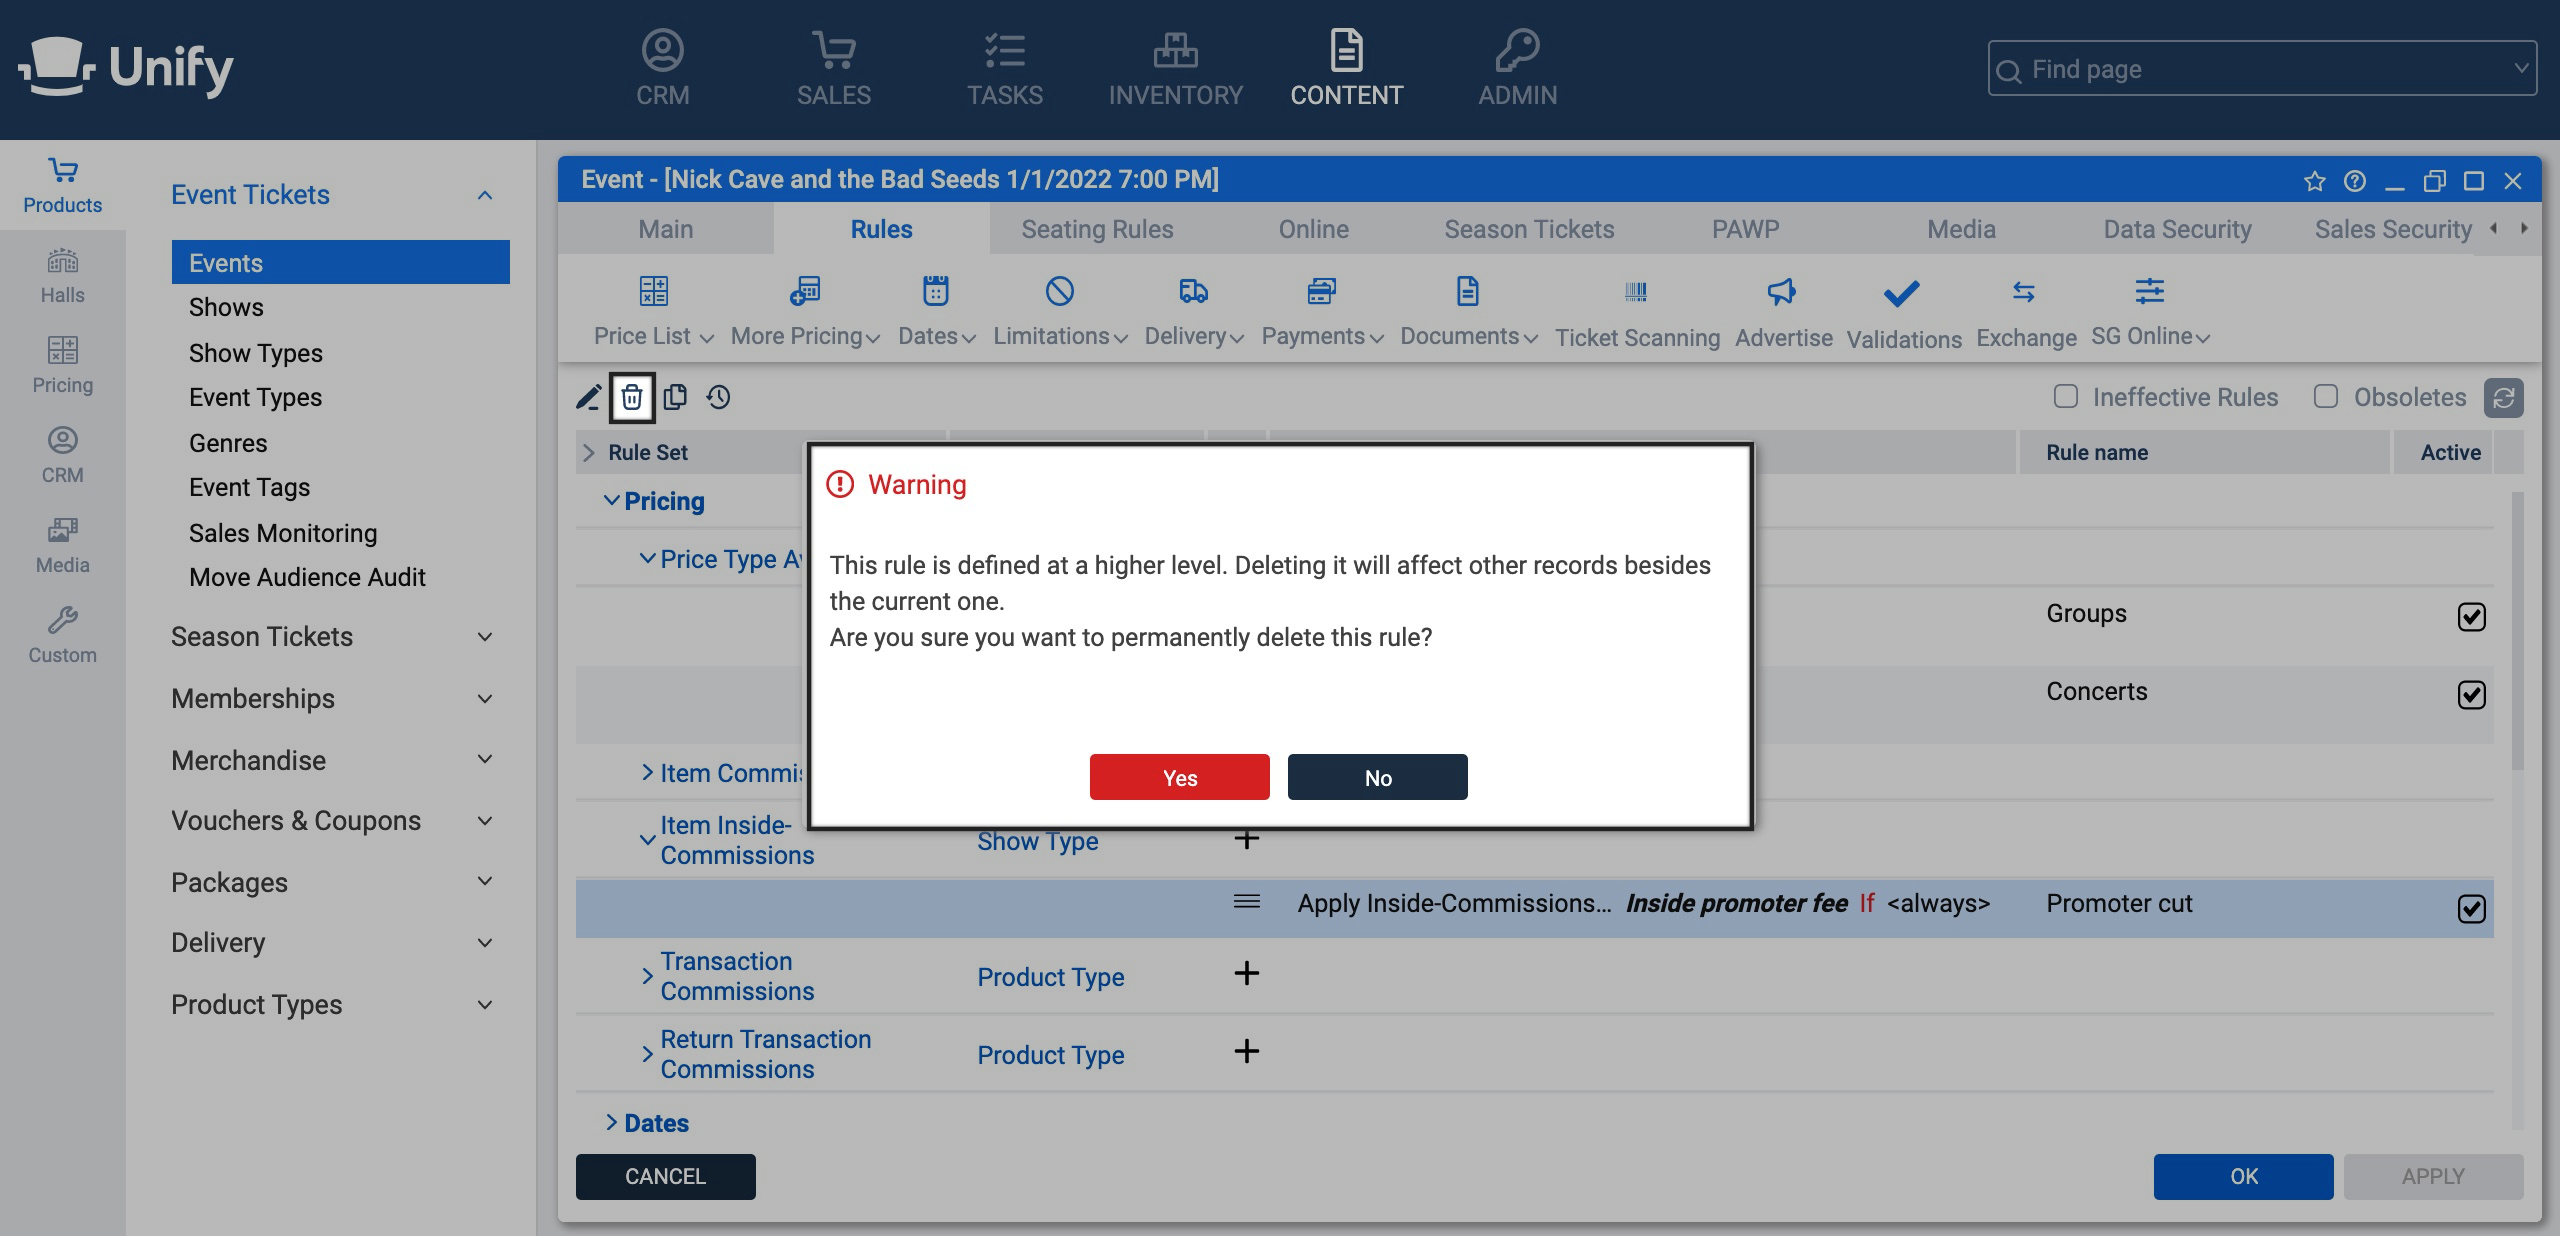This screenshot has width=2560, height=1236.
Task: Open the CONTENT module
Action: pyautogui.click(x=1346, y=67)
